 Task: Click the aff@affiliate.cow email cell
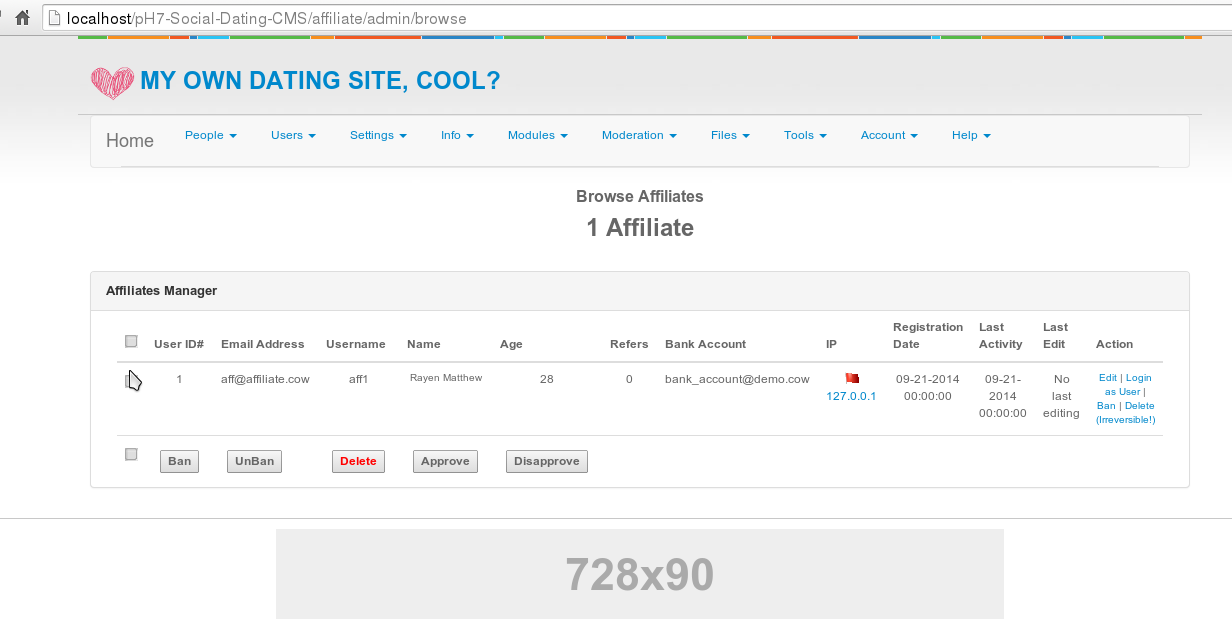point(265,379)
